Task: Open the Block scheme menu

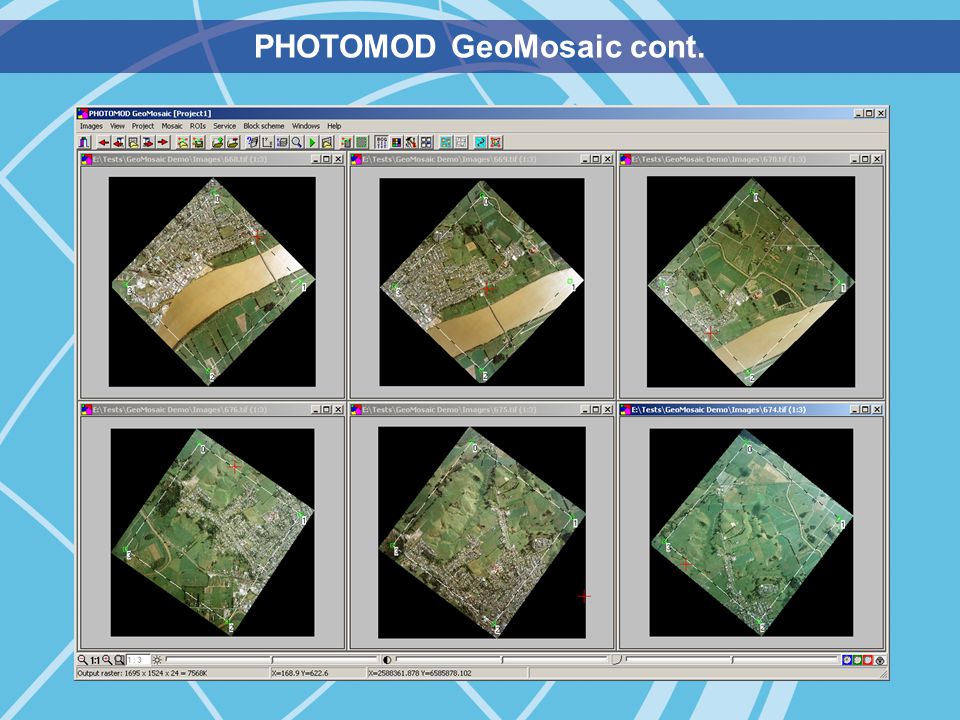Action: 264,126
